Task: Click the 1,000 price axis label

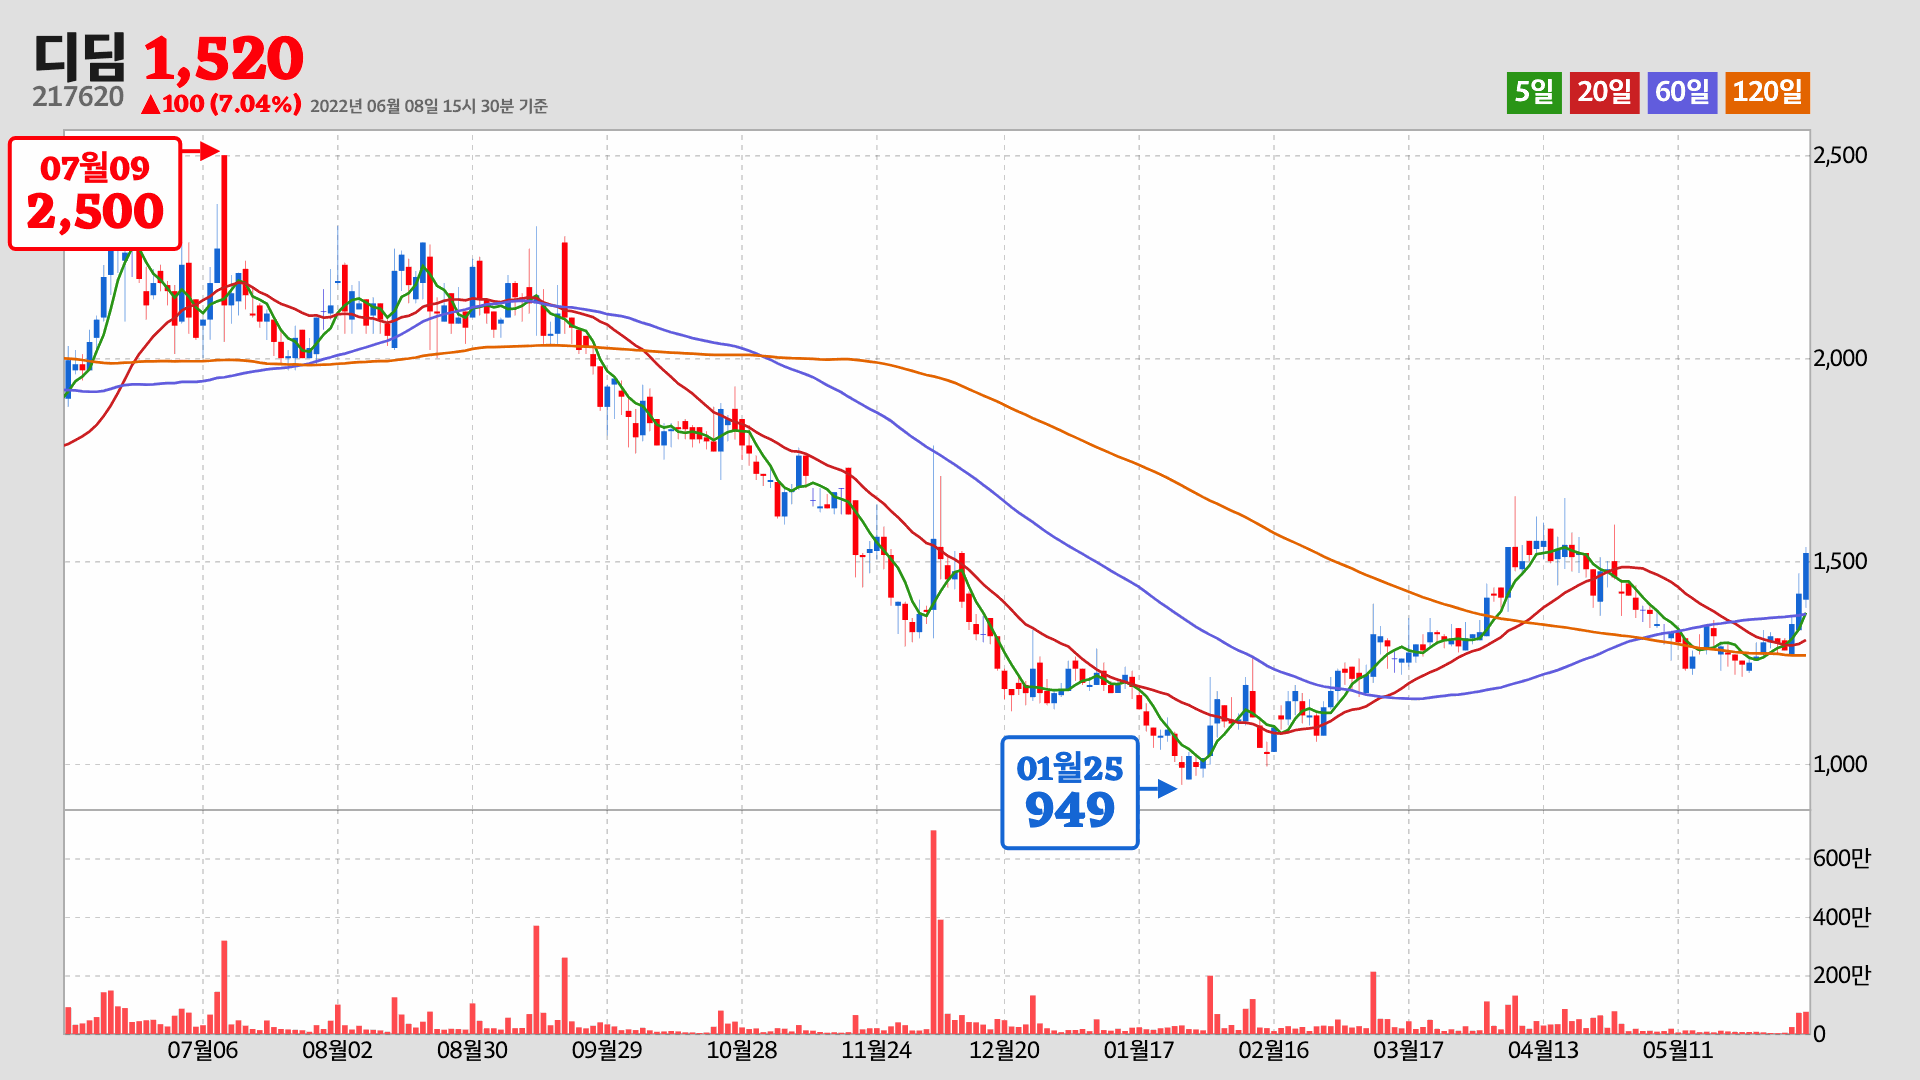Action: (x=1840, y=764)
